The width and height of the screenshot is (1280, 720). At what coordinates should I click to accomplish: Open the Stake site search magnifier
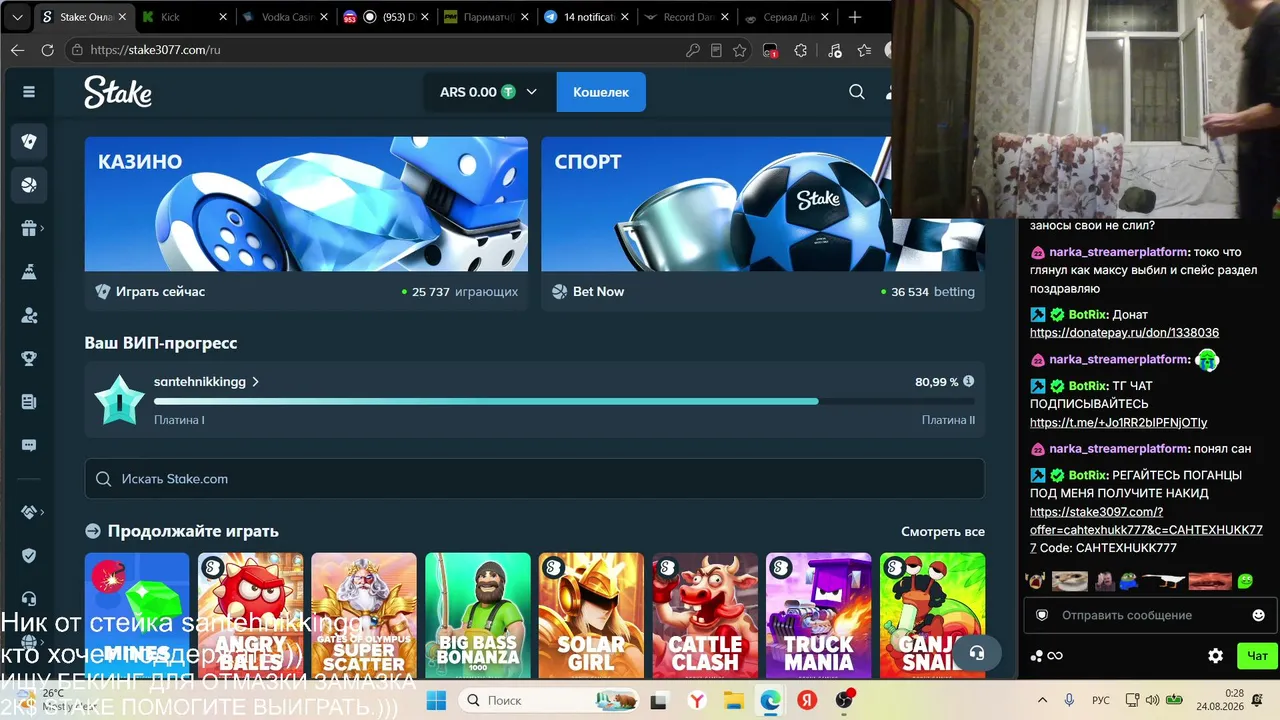(x=857, y=92)
